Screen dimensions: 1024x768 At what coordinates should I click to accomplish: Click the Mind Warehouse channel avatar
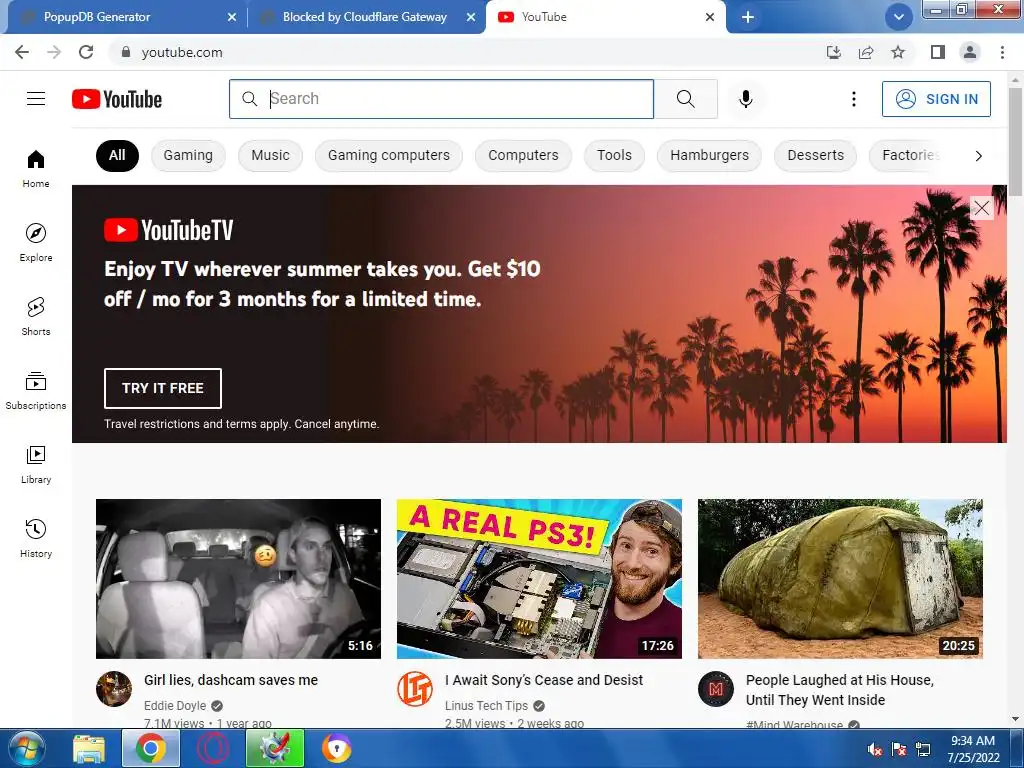click(x=716, y=689)
